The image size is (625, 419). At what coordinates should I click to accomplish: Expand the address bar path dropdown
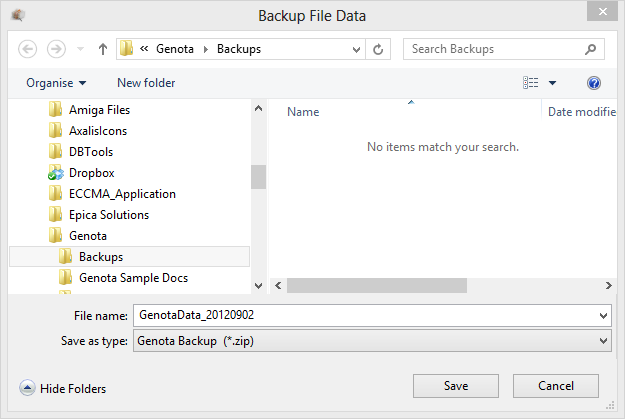[355, 49]
